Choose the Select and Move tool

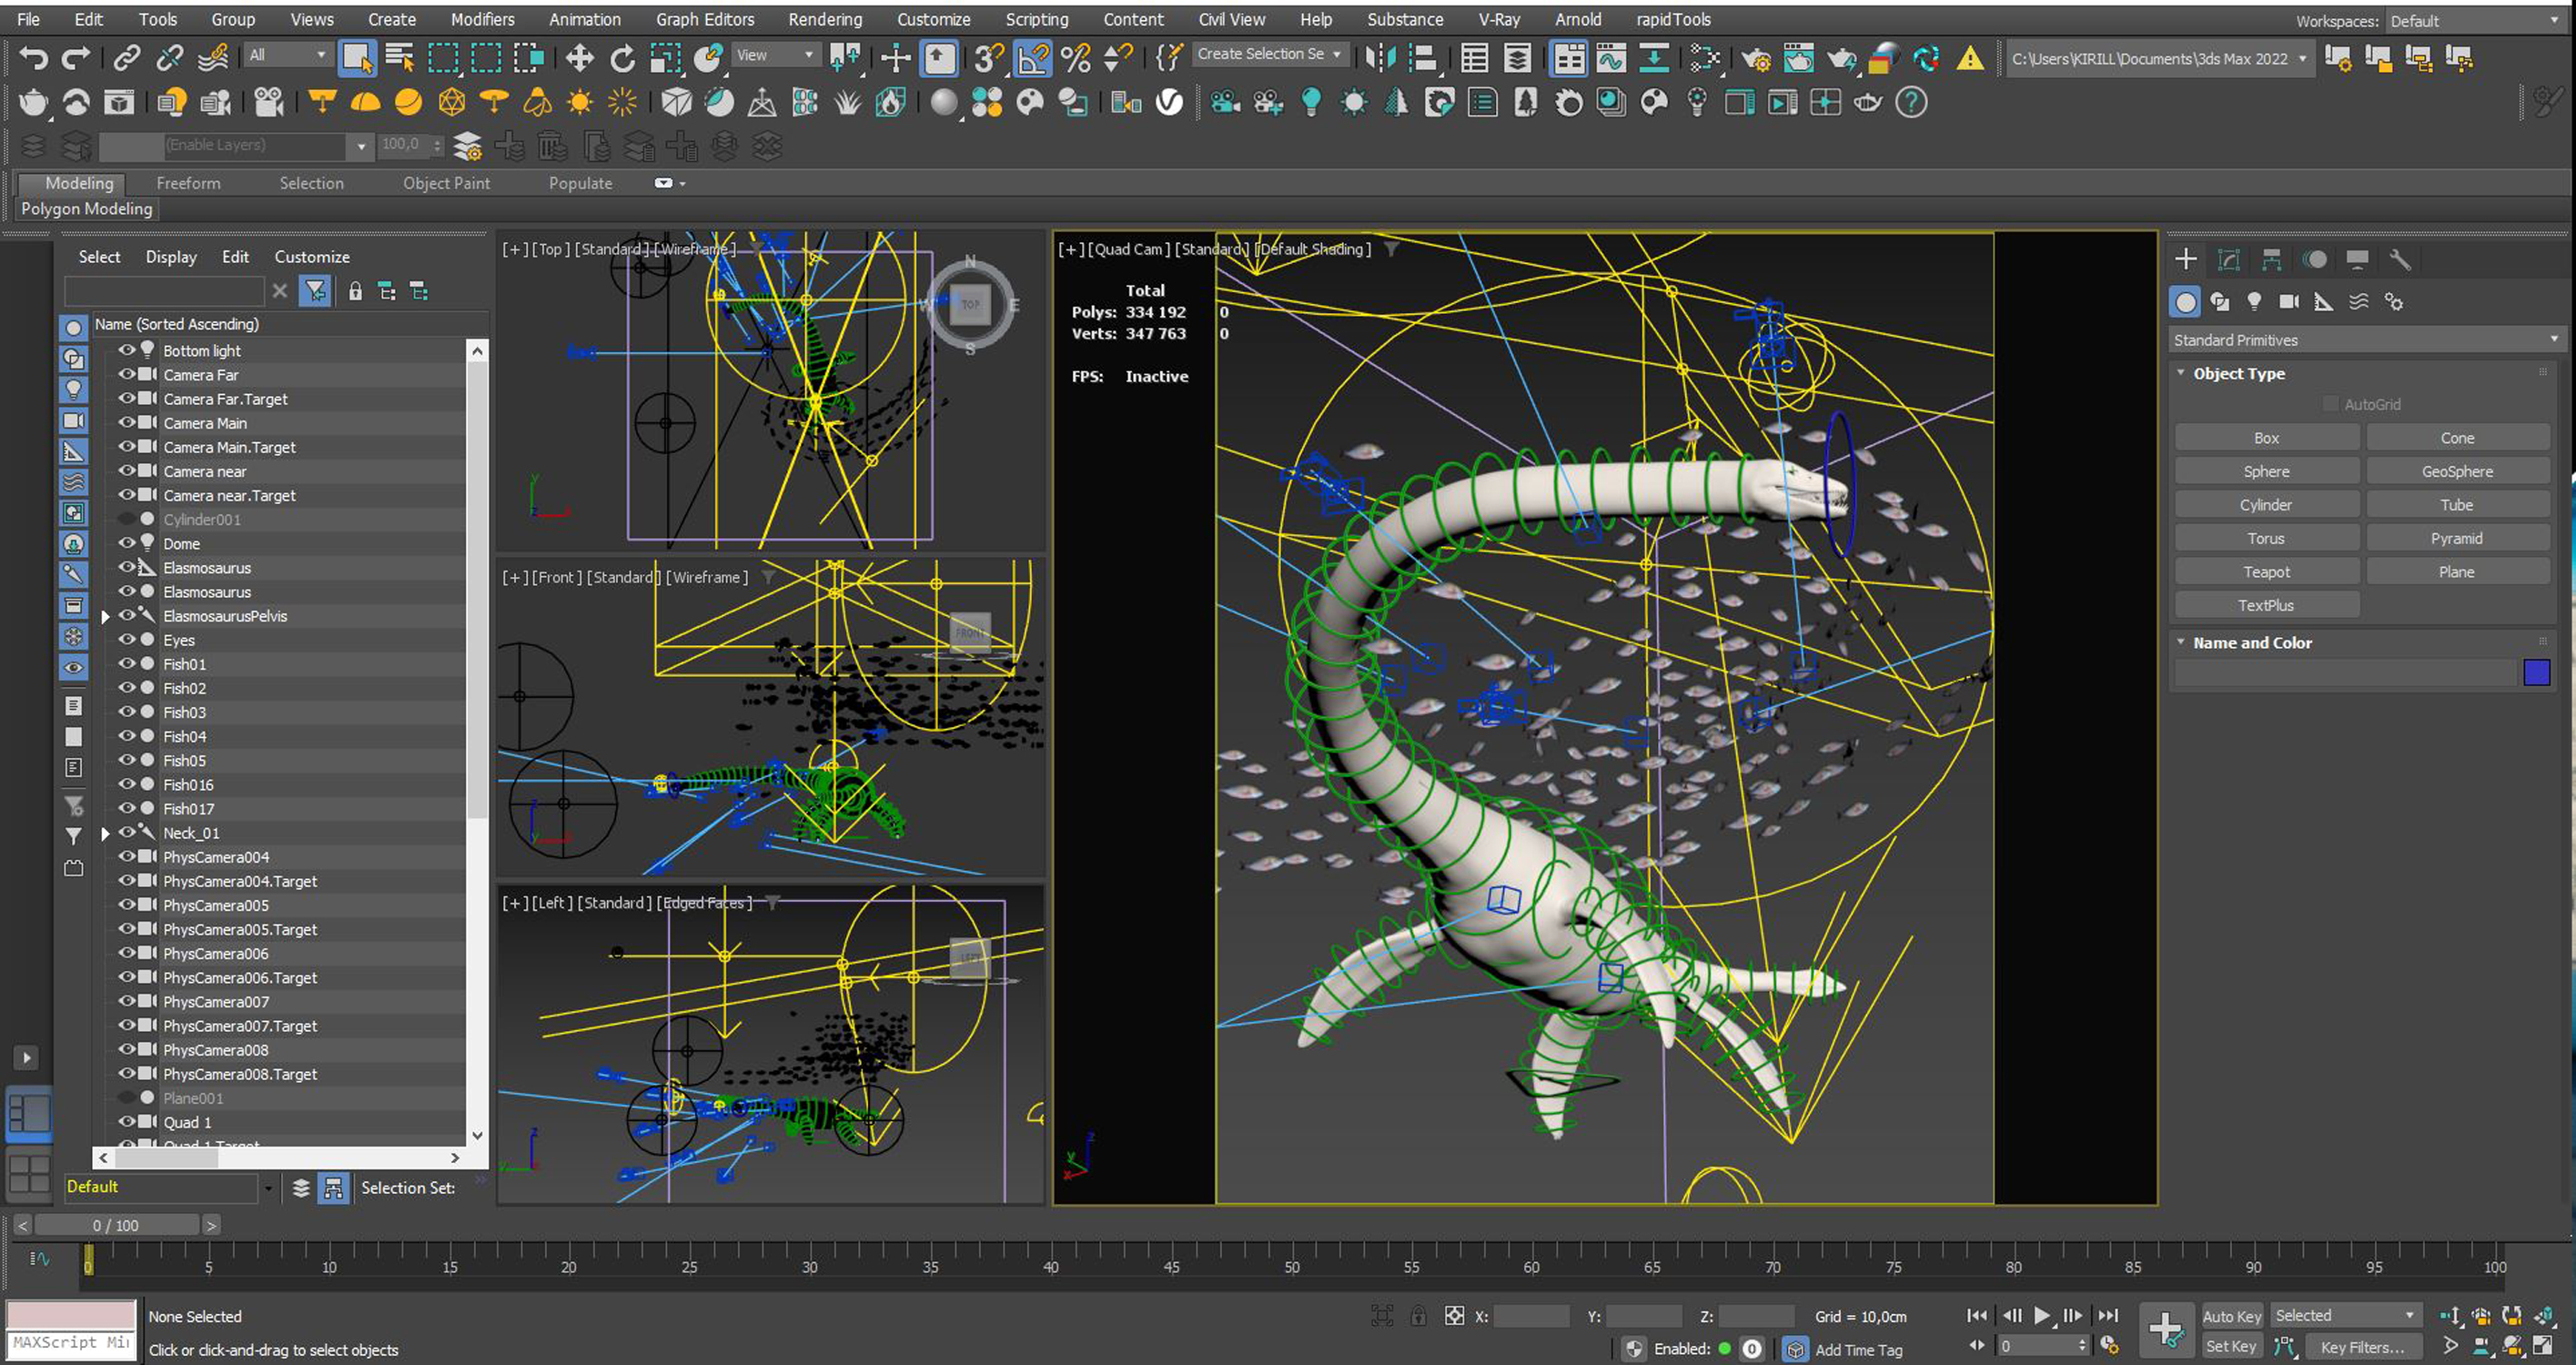(x=579, y=58)
